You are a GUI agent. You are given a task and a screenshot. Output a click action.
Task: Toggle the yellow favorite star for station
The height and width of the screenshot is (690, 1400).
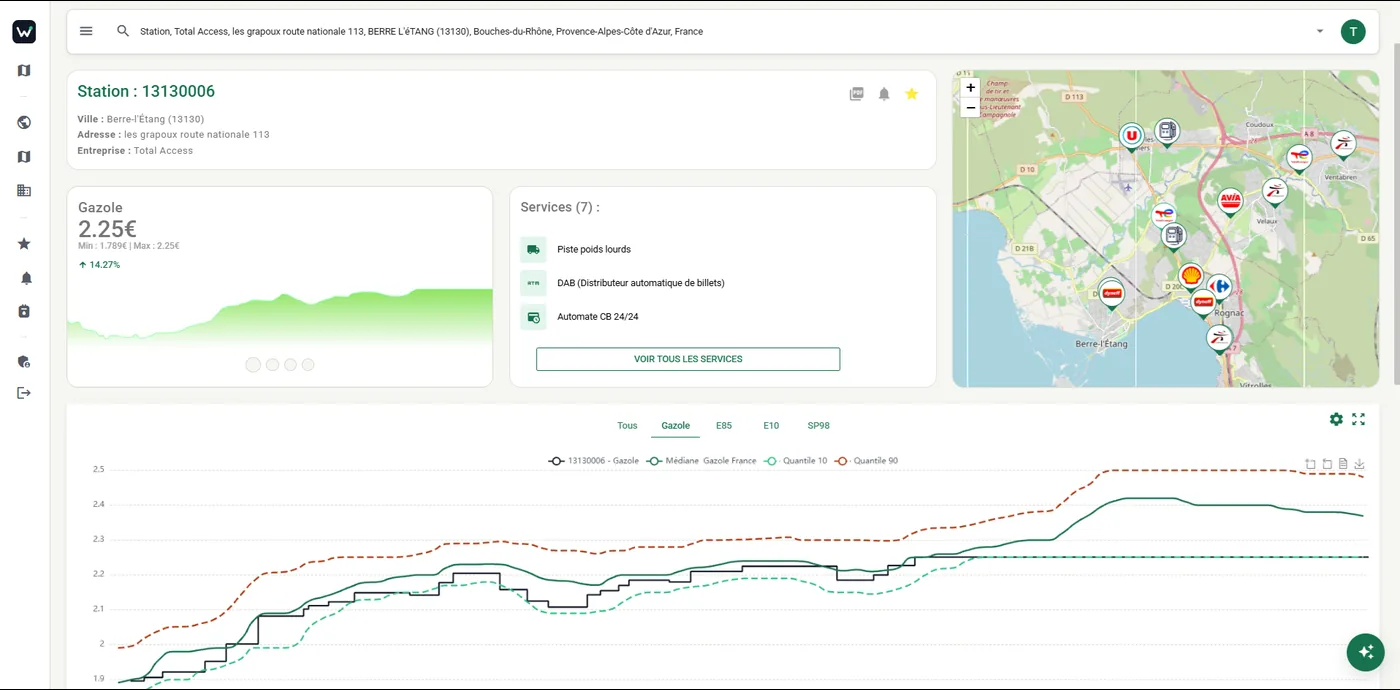click(x=912, y=94)
